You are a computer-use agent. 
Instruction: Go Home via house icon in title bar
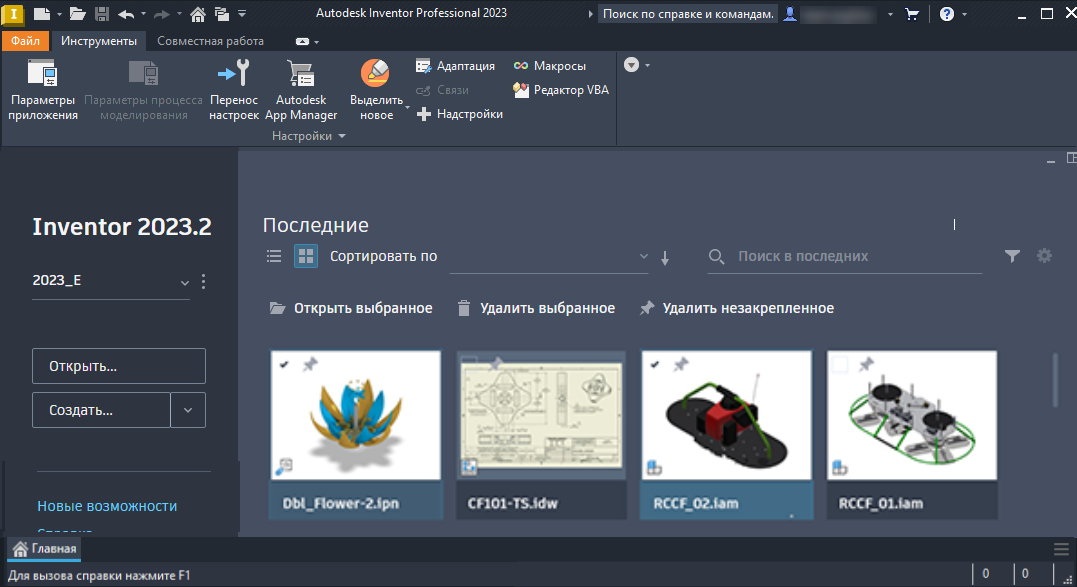click(198, 14)
